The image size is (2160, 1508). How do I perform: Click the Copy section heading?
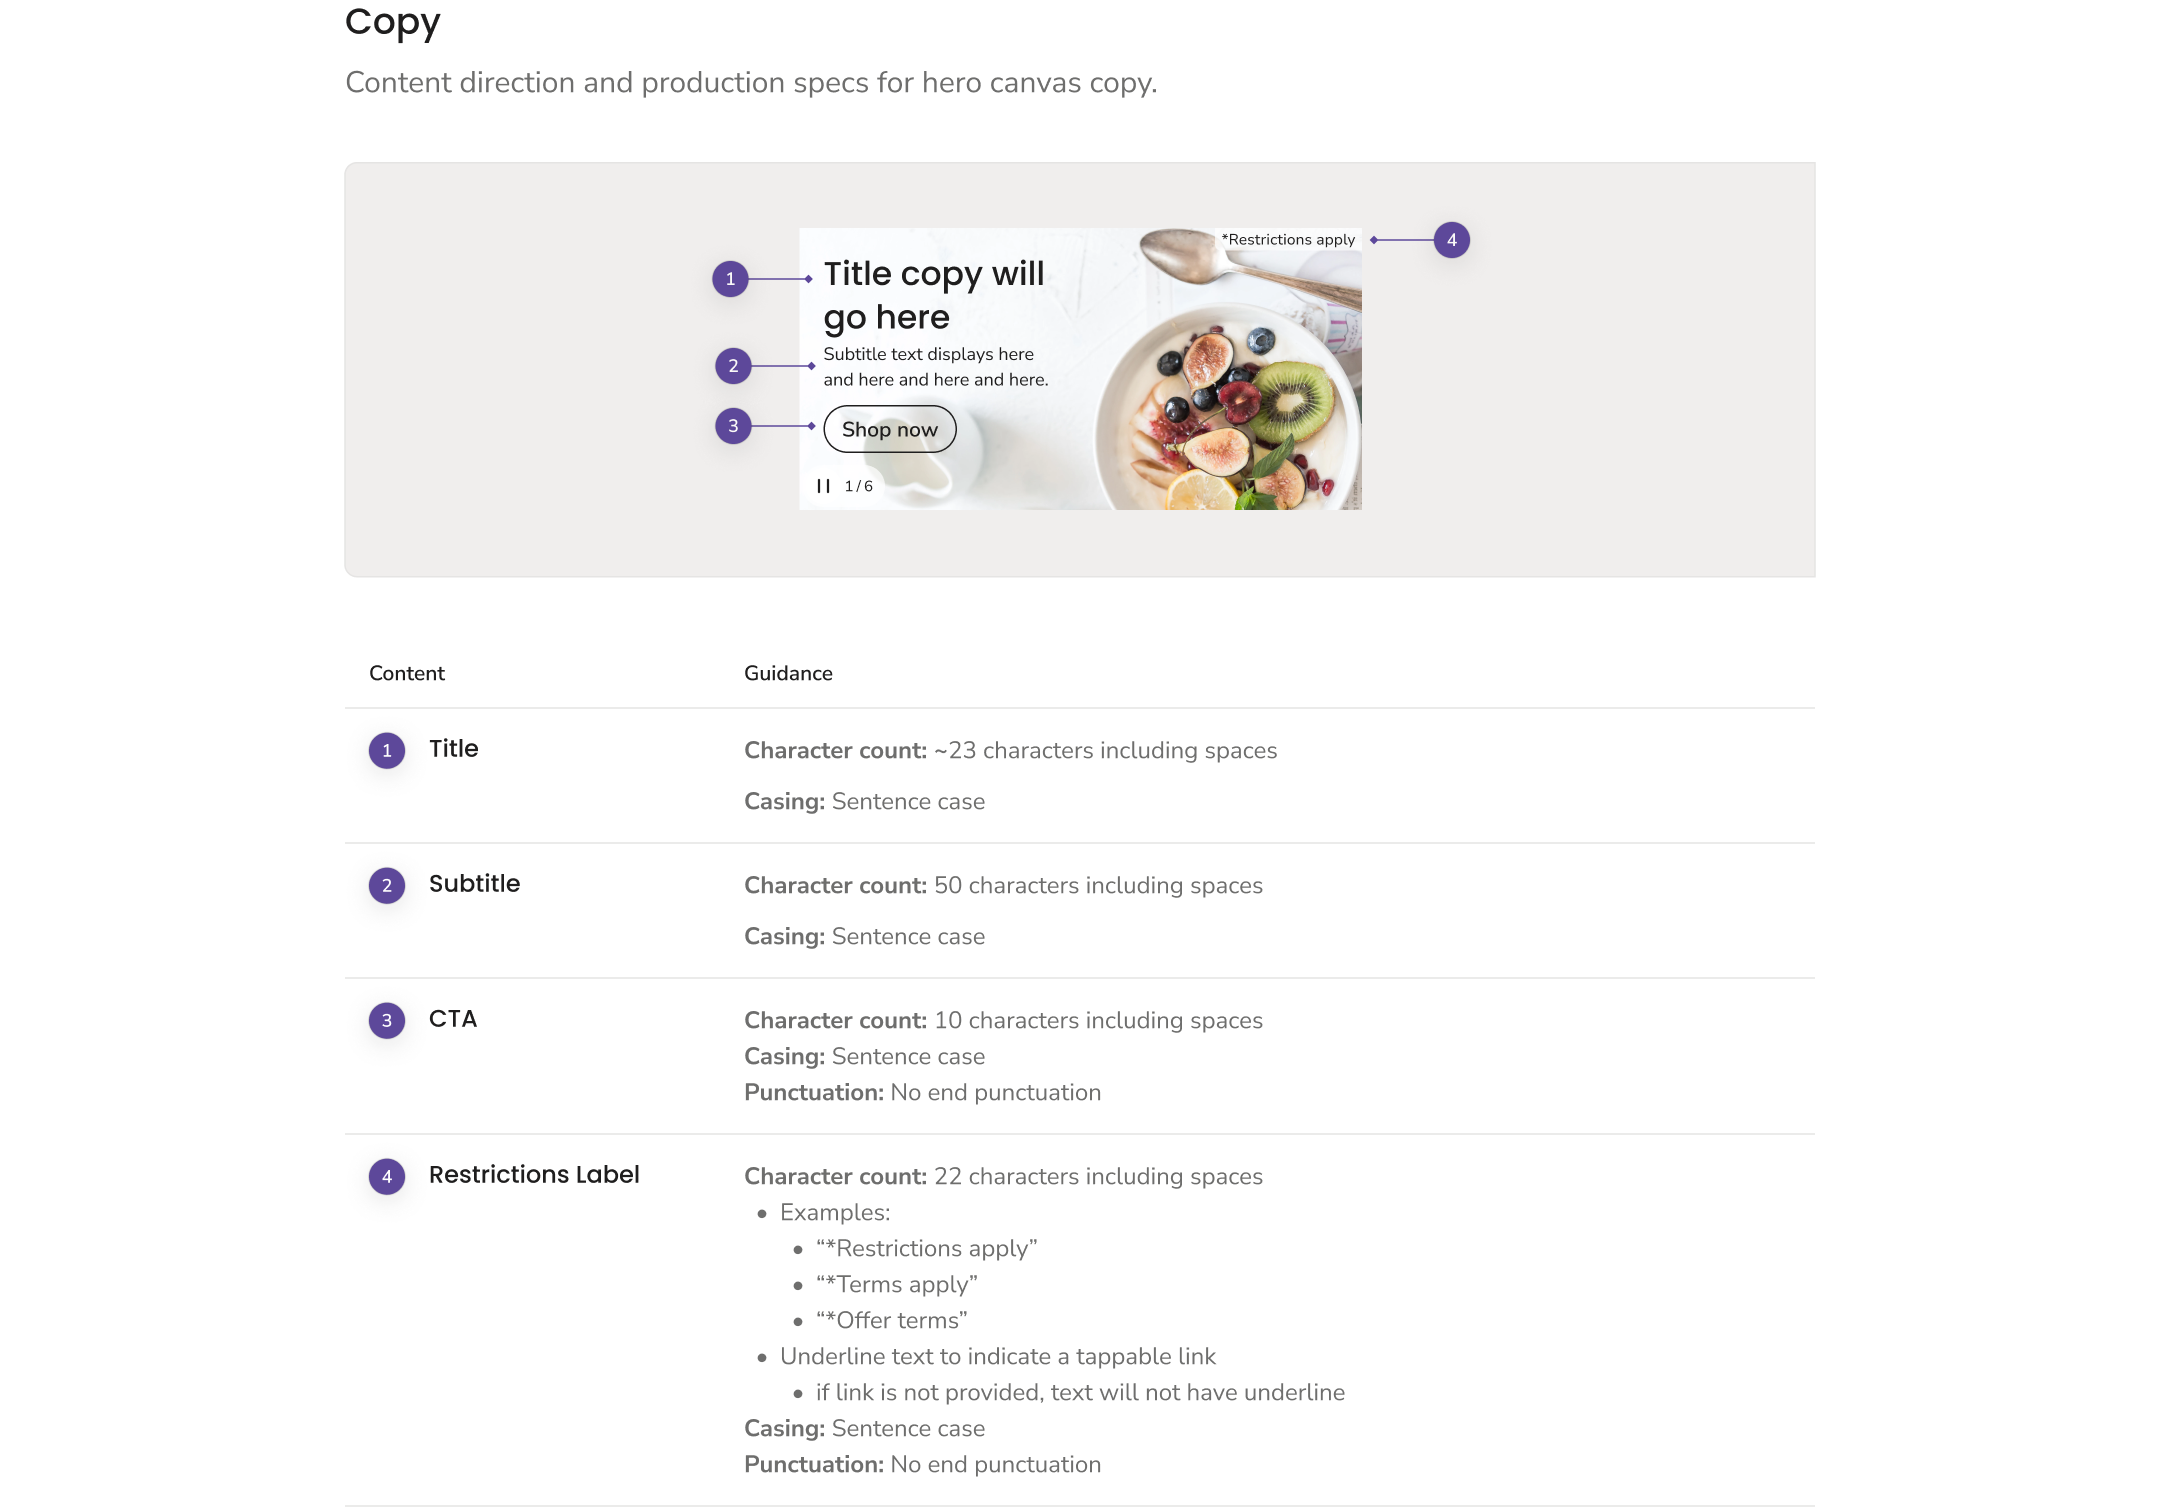(392, 22)
